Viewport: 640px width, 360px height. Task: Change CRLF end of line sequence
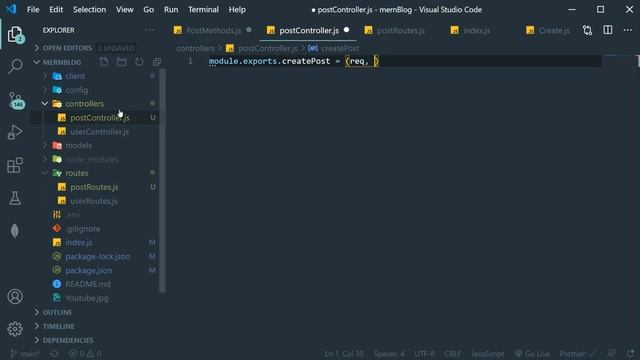click(452, 354)
